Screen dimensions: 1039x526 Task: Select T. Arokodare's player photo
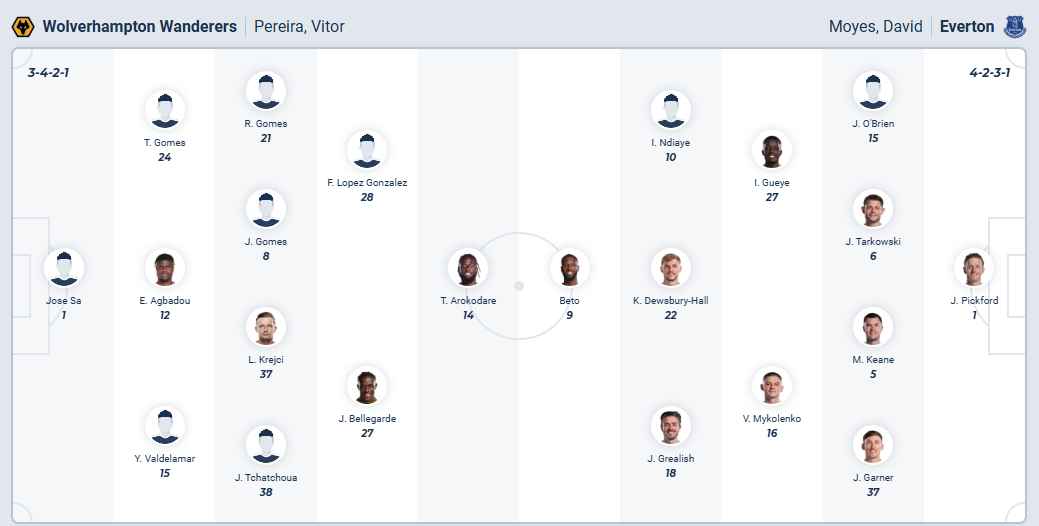point(468,268)
